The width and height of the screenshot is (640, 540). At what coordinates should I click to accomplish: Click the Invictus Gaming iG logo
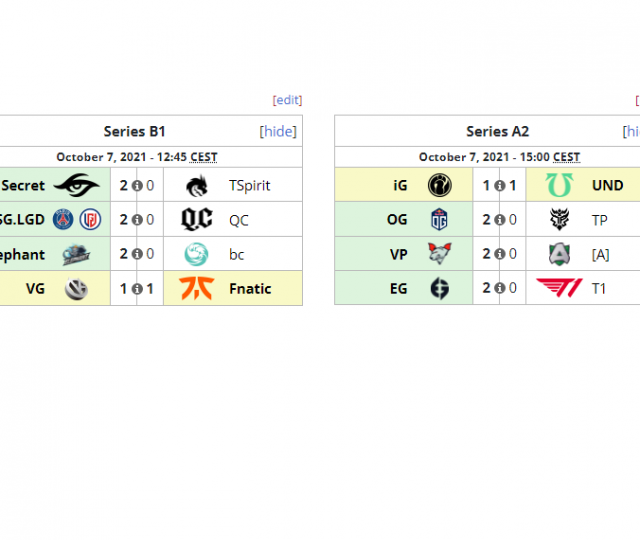439,185
